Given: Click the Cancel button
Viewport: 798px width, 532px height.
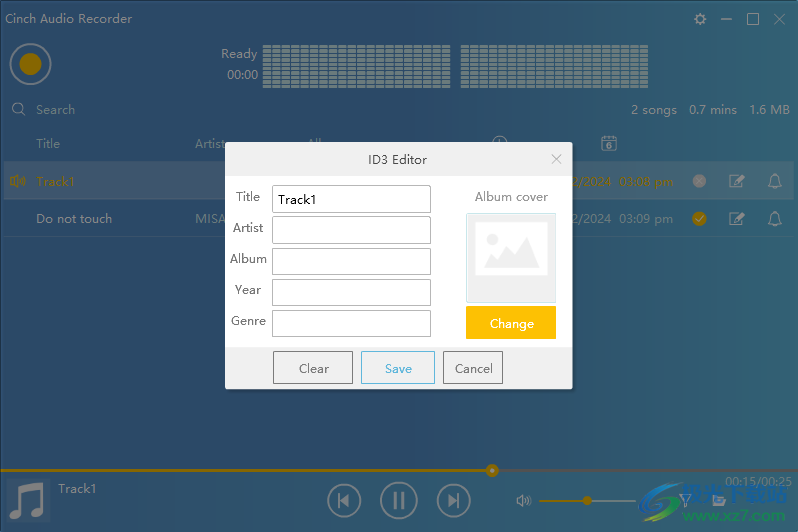Looking at the screenshot, I should [x=473, y=368].
